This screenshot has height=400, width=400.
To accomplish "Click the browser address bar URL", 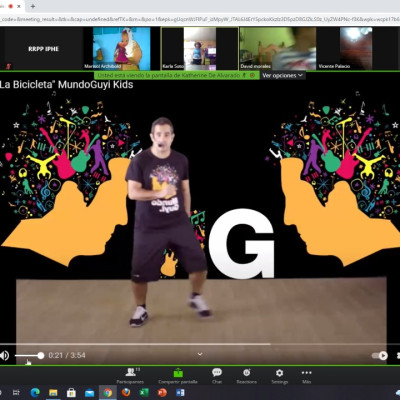I will coord(200,19).
